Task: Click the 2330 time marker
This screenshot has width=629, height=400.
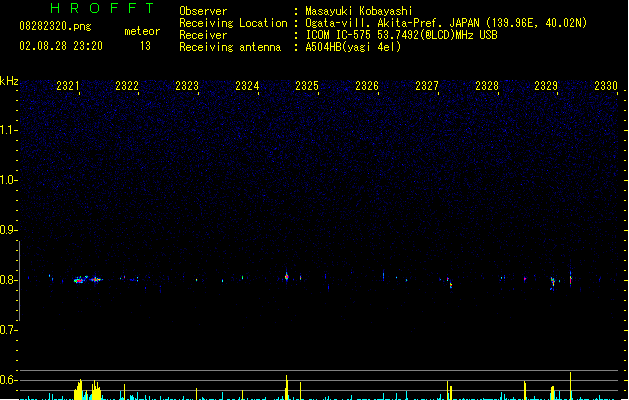Action: pos(606,86)
